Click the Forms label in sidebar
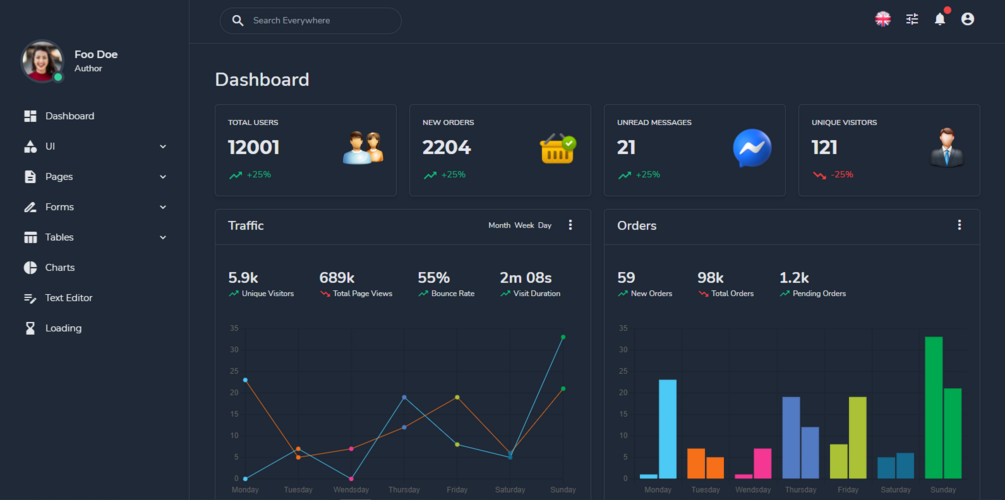This screenshot has height=500, width=1005. tap(60, 207)
